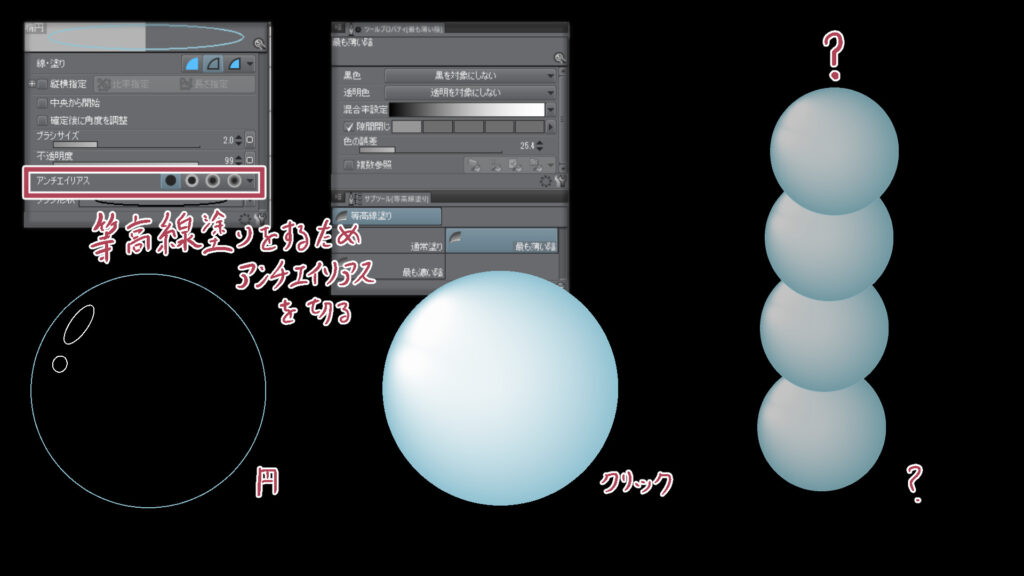Open the 黒色 dropdown
The width and height of the screenshot is (1024, 576).
pos(470,75)
